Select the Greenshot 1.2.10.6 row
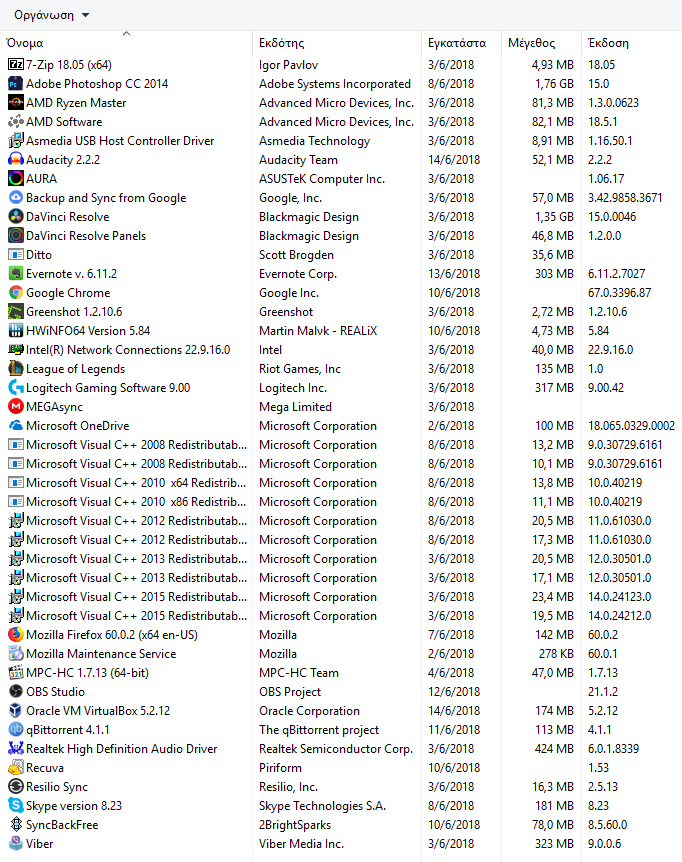This screenshot has width=682, height=862. click(341, 312)
